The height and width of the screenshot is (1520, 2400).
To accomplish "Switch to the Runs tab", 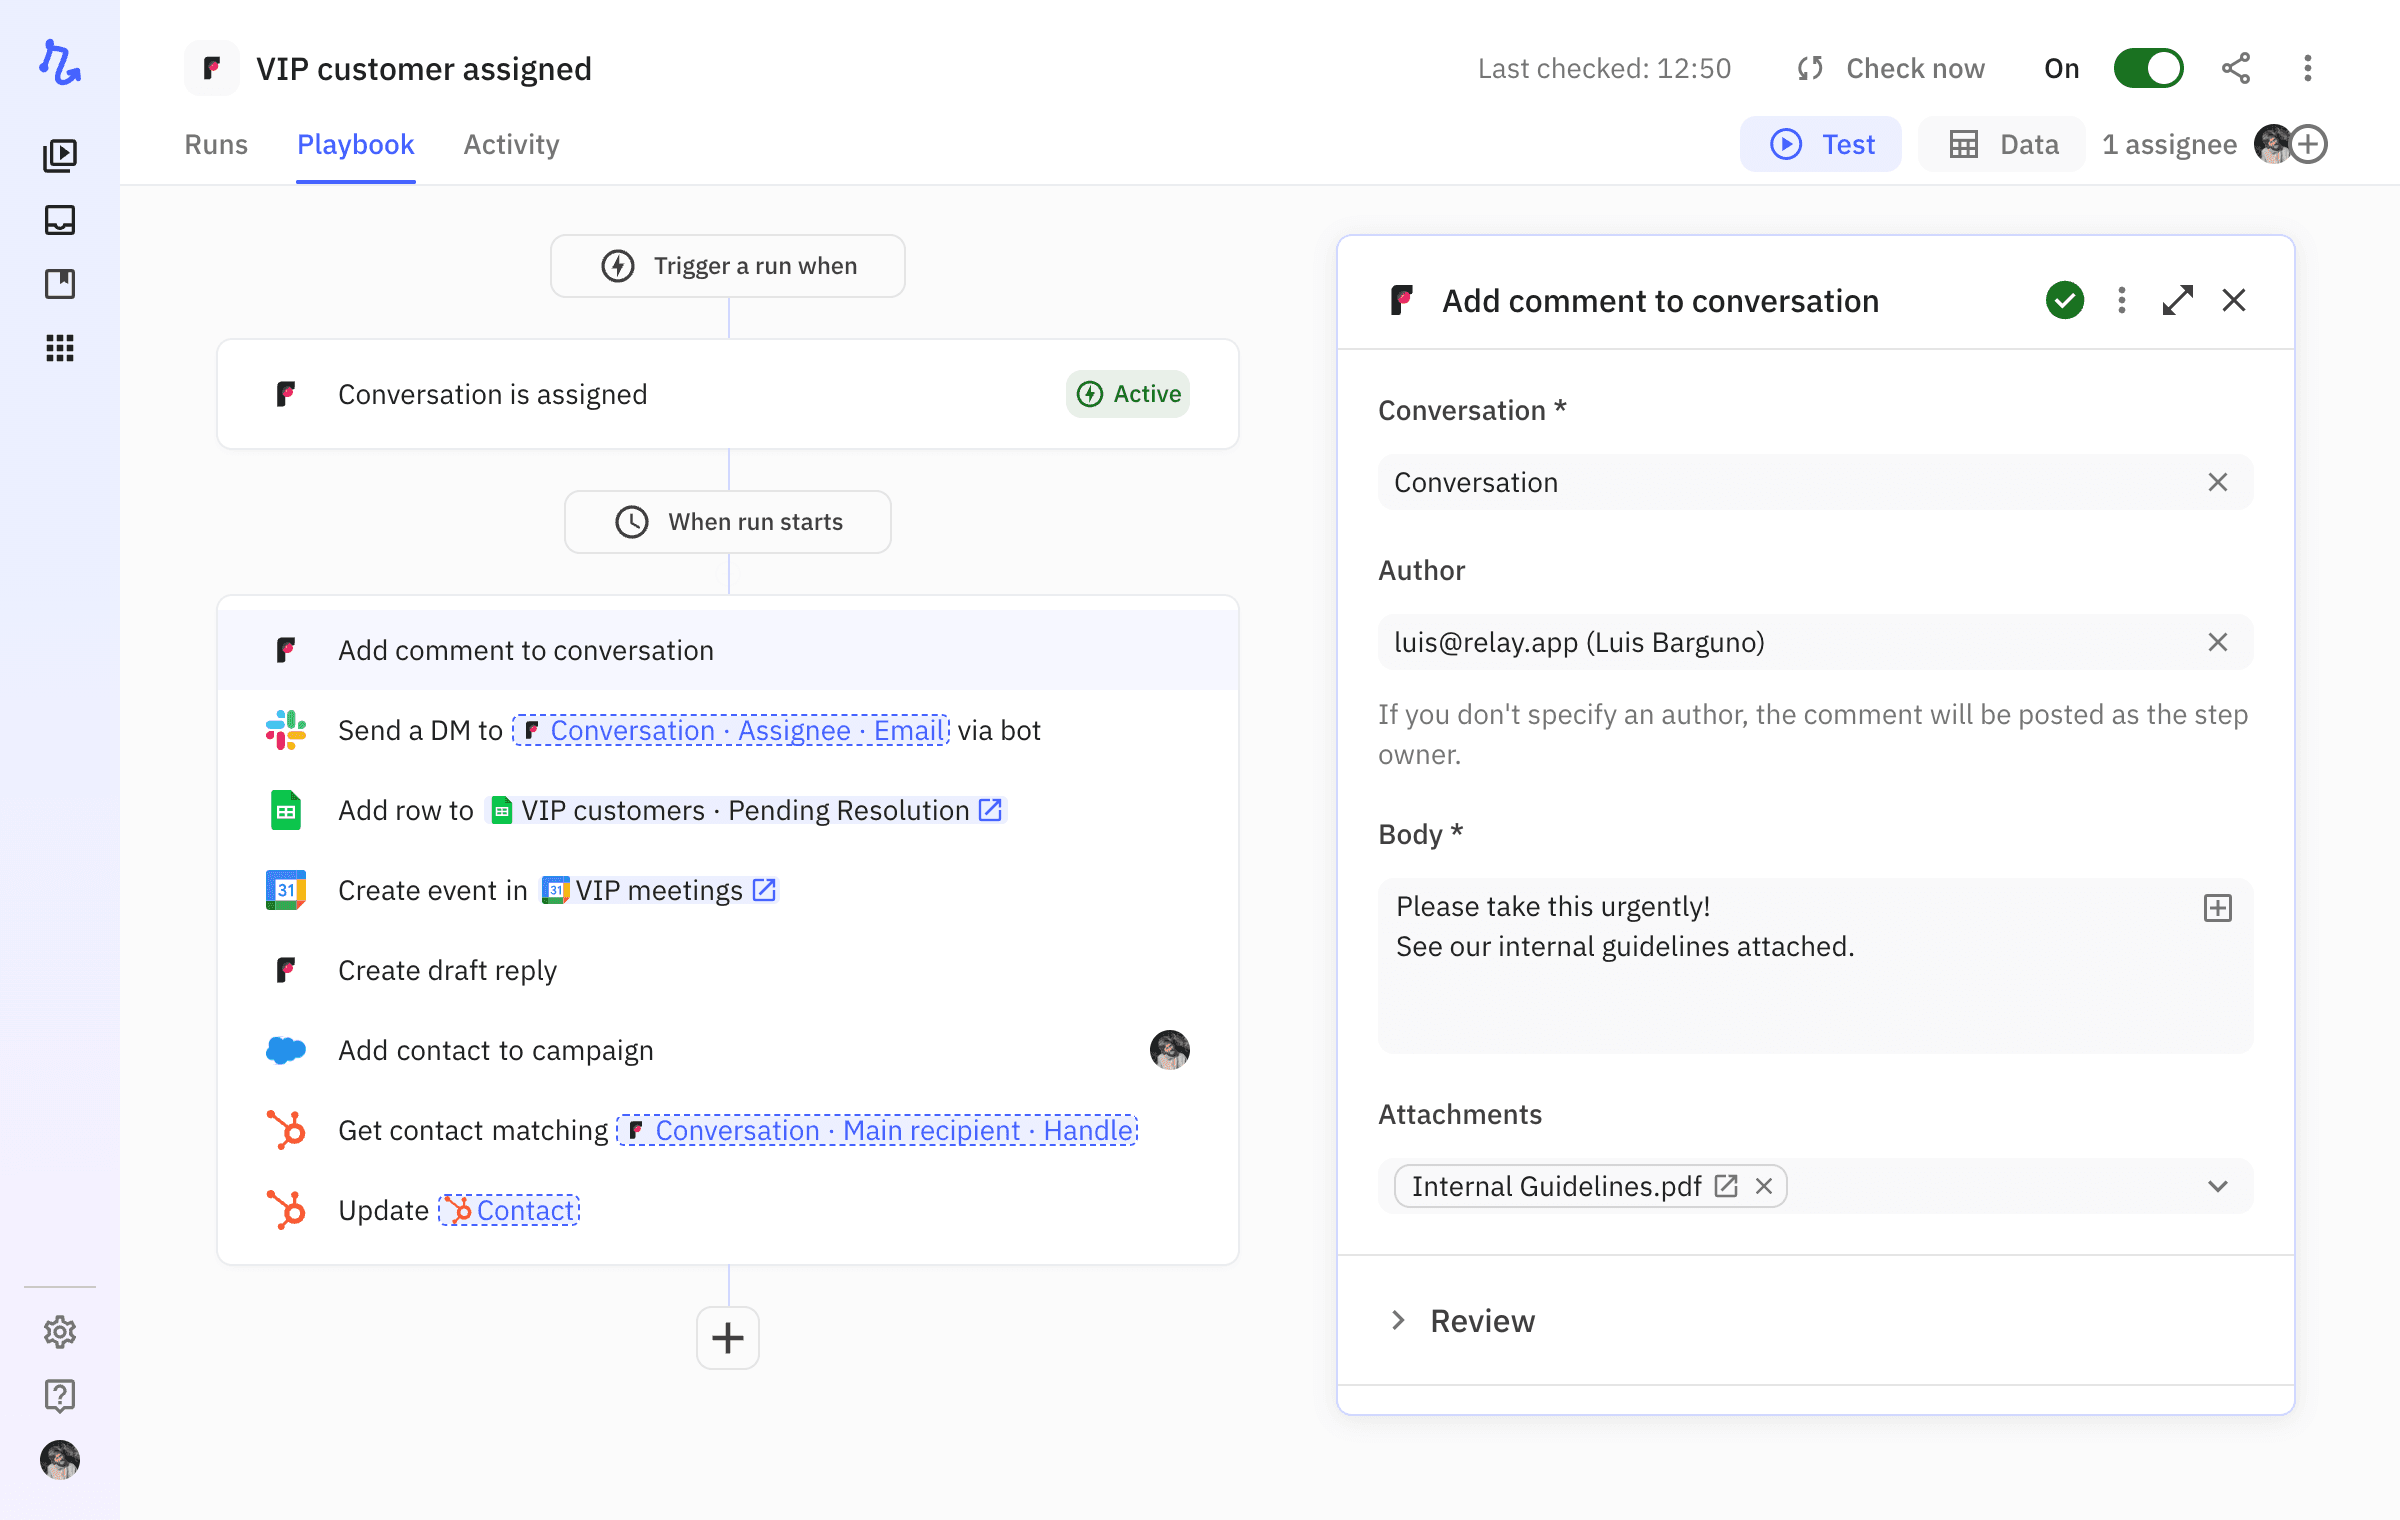I will click(216, 144).
